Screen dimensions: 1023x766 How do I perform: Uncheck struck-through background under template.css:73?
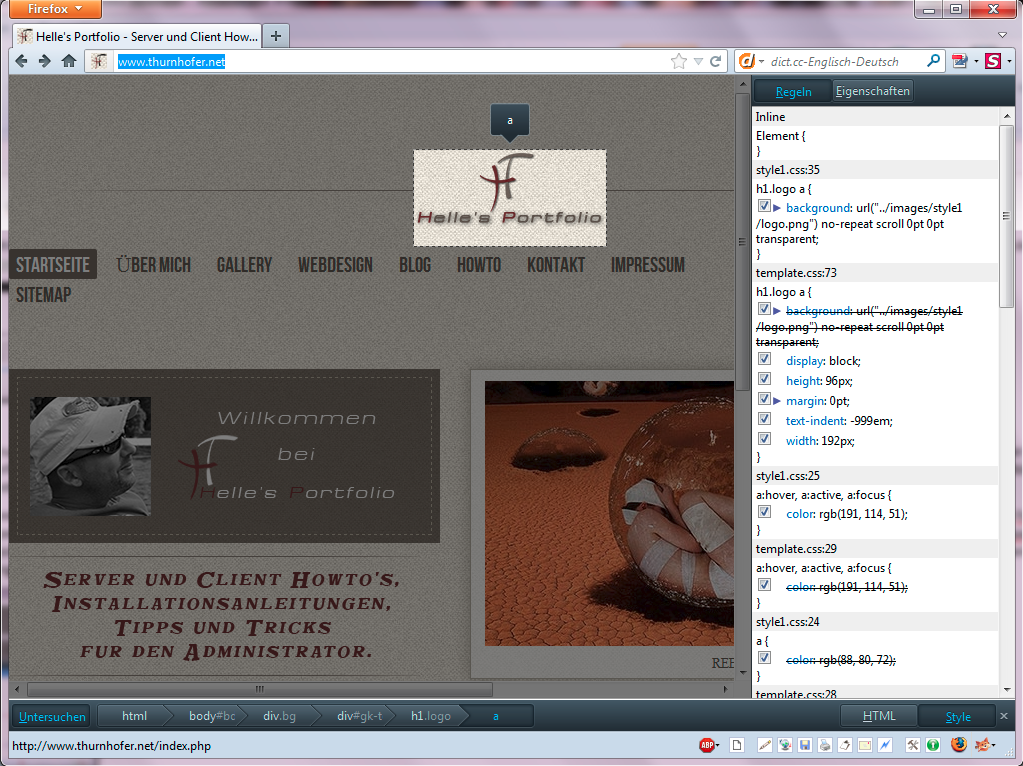(x=764, y=309)
